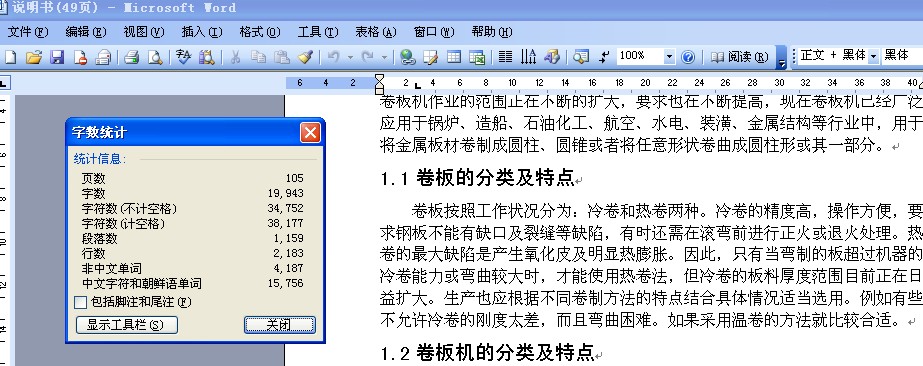
Task: Switch to 阅读(R) reading layout
Action: (x=739, y=57)
